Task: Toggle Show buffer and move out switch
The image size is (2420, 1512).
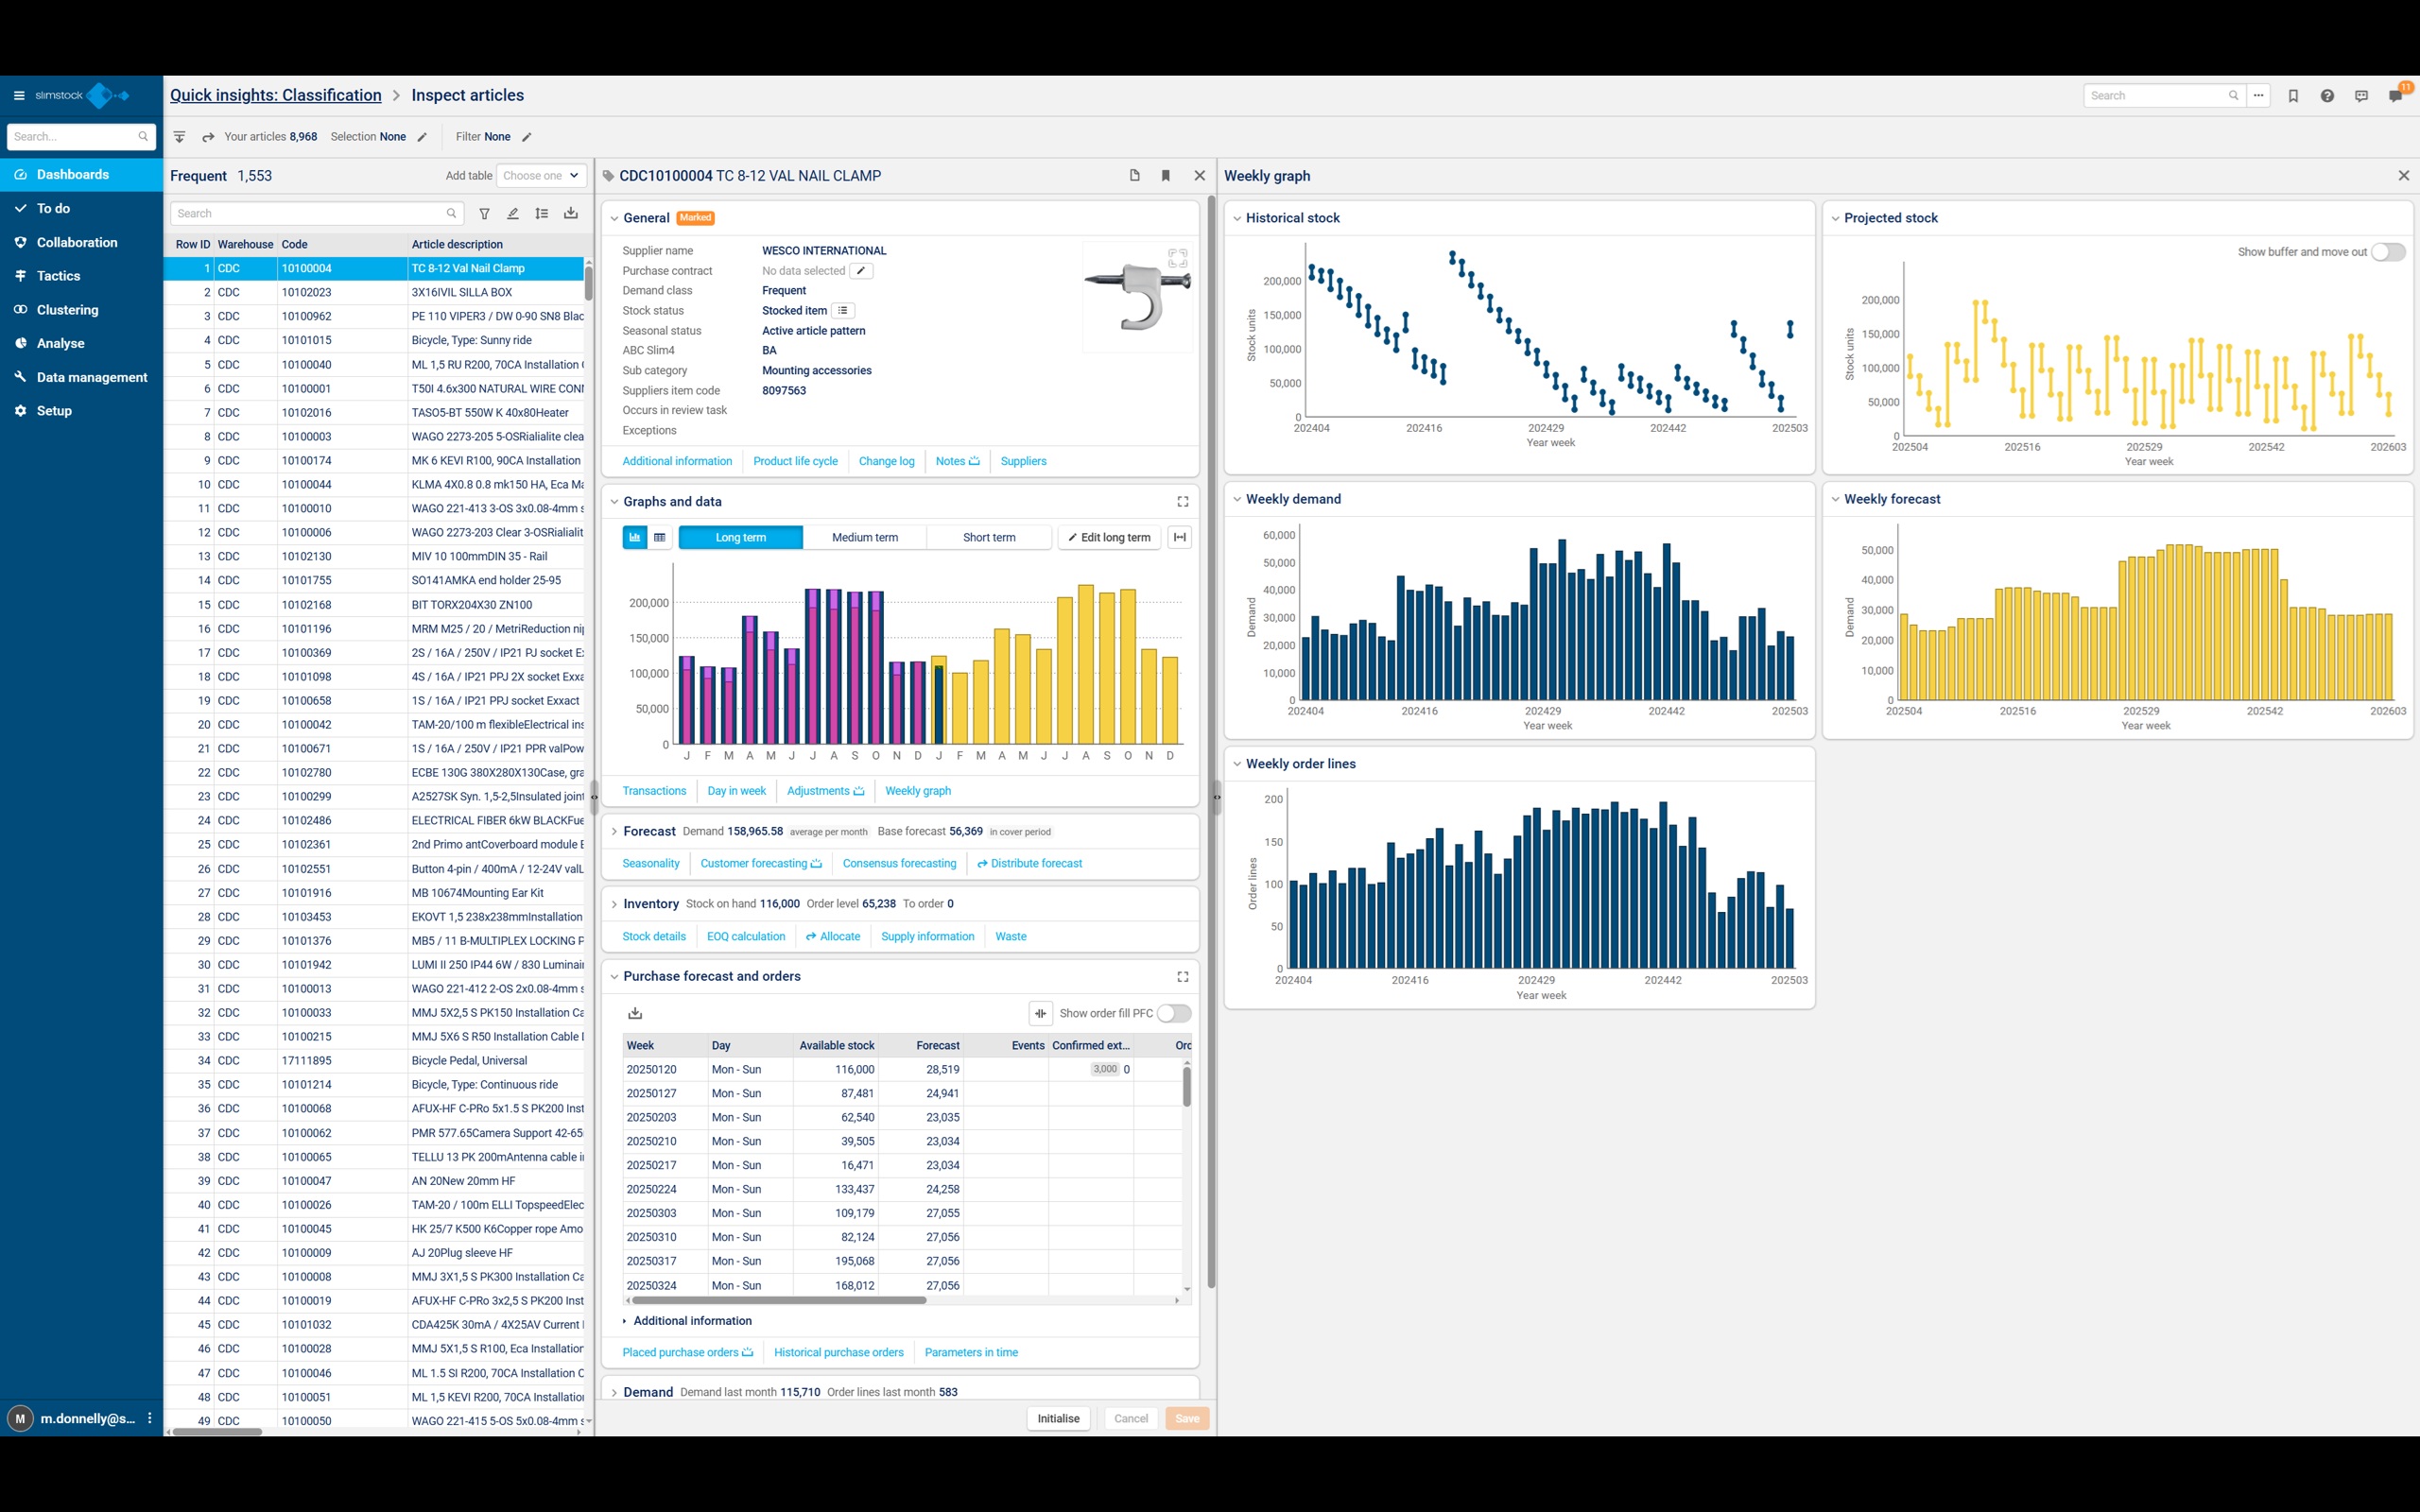Action: pyautogui.click(x=2388, y=252)
